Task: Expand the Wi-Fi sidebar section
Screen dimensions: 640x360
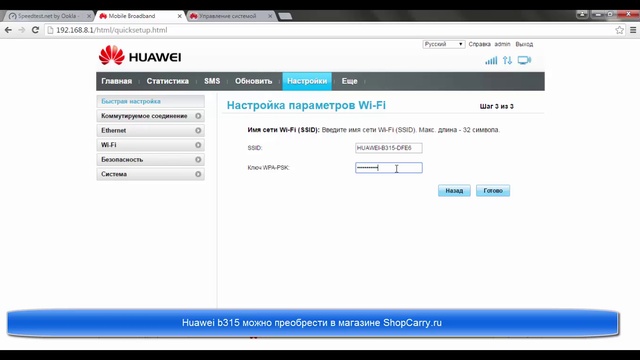Action: 151,145
